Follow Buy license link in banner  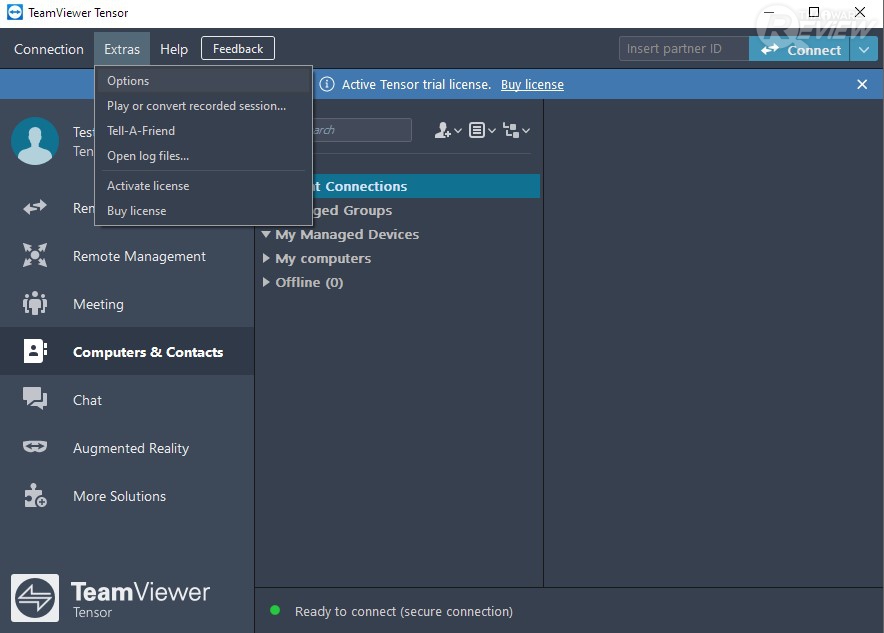[532, 85]
